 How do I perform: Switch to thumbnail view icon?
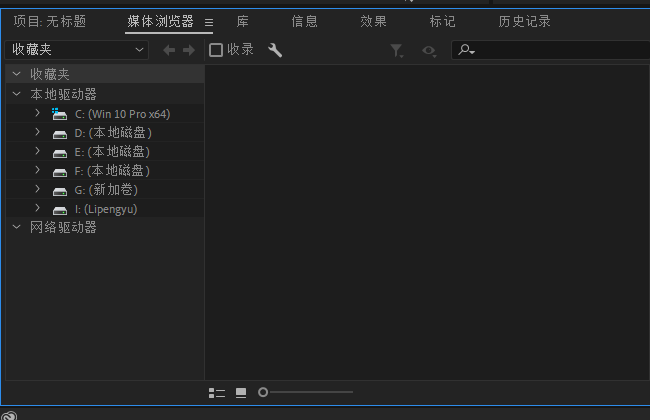241,393
